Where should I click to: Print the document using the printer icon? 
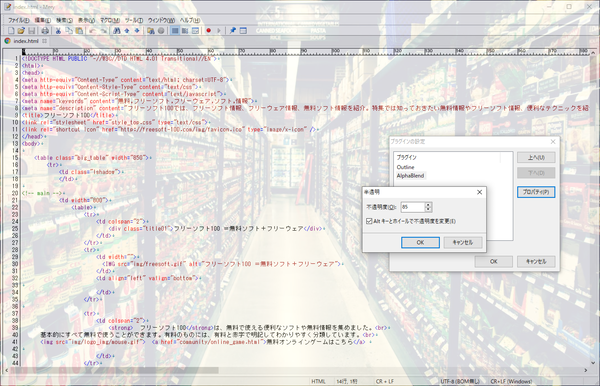[x=45, y=31]
